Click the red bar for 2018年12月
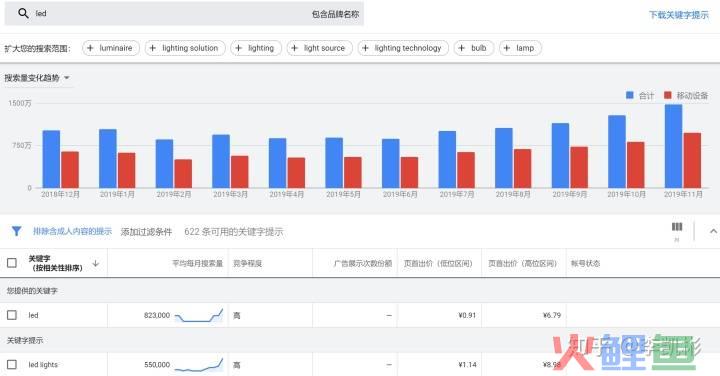 [x=70, y=169]
